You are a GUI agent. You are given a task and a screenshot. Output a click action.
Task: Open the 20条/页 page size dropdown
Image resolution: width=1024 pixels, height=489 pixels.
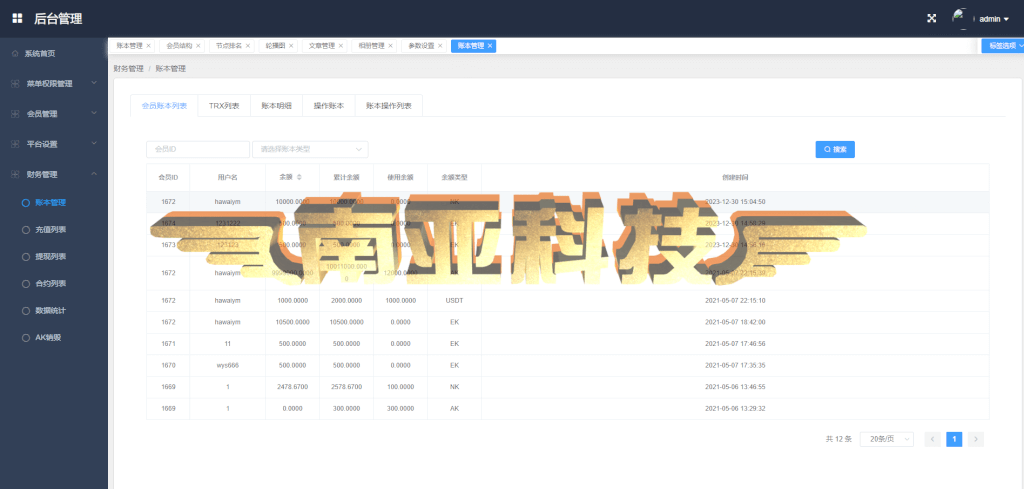tap(887, 439)
